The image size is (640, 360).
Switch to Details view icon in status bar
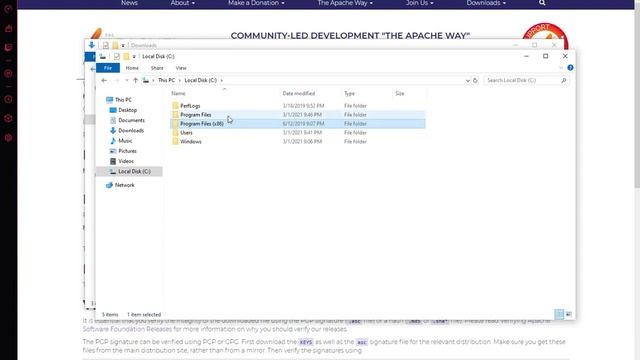tap(559, 314)
